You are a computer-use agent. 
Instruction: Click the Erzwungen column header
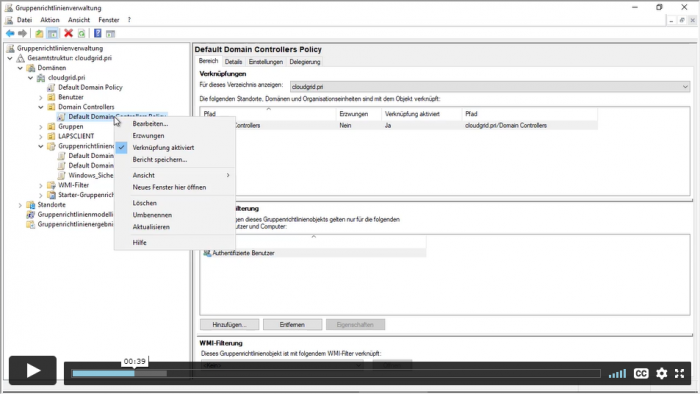coord(358,114)
